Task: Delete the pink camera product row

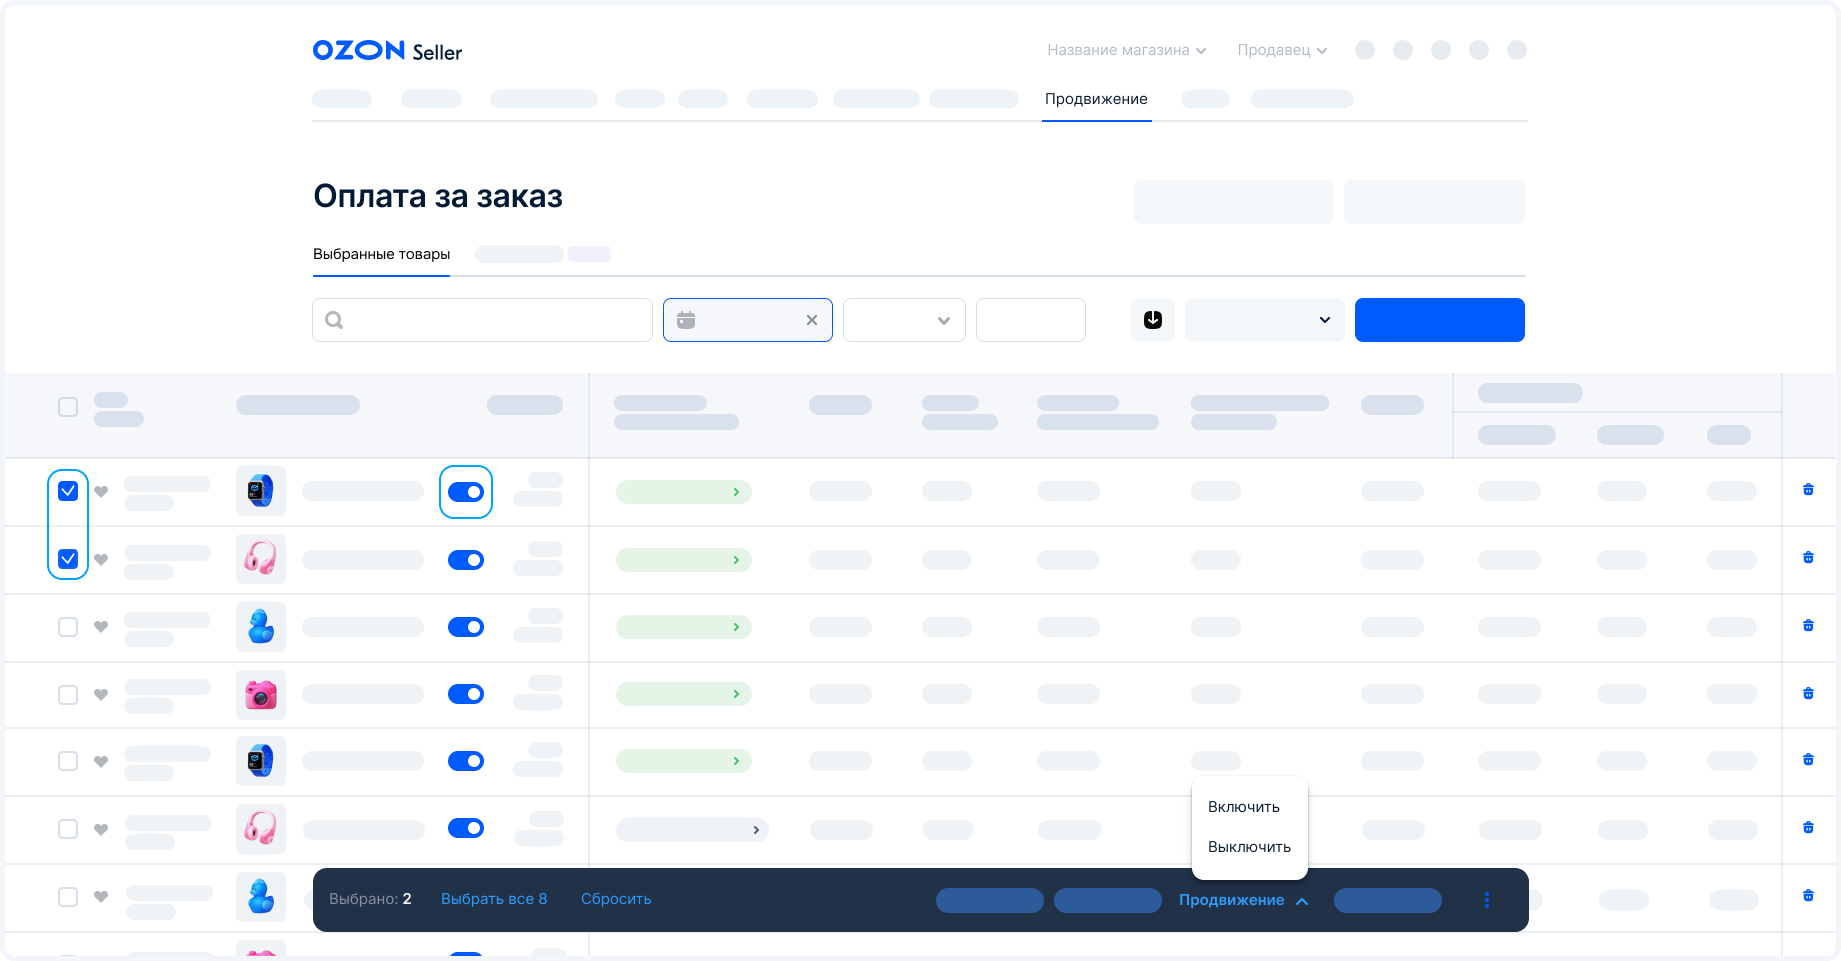Action: [x=1807, y=694]
